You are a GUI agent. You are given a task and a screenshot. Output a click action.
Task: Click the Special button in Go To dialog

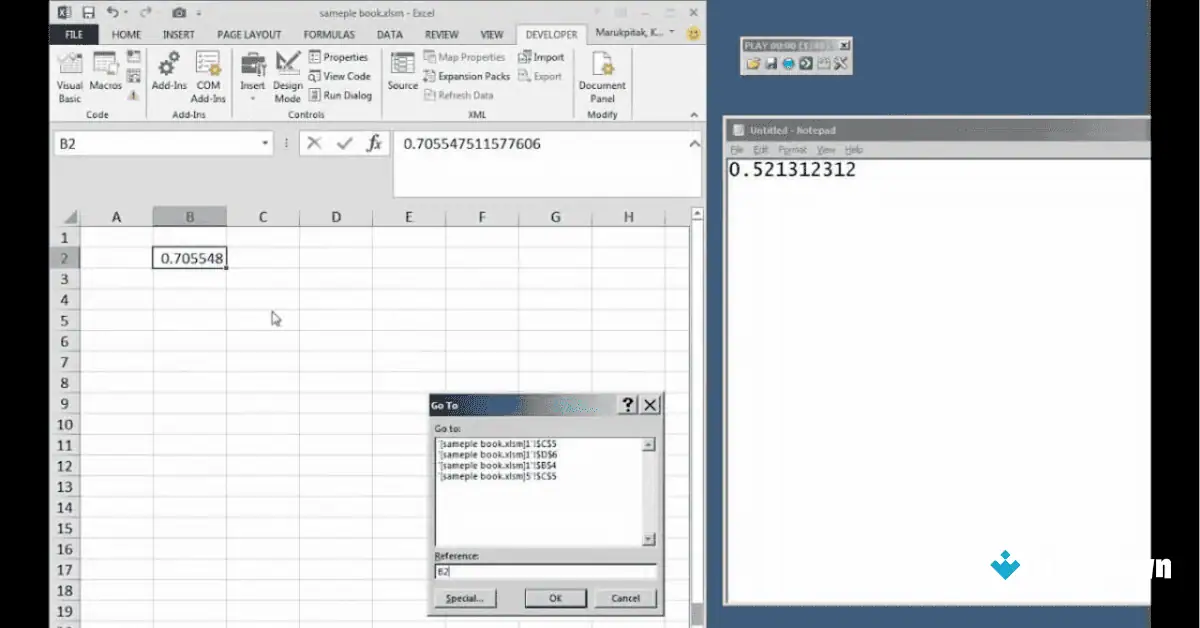pyautogui.click(x=466, y=598)
